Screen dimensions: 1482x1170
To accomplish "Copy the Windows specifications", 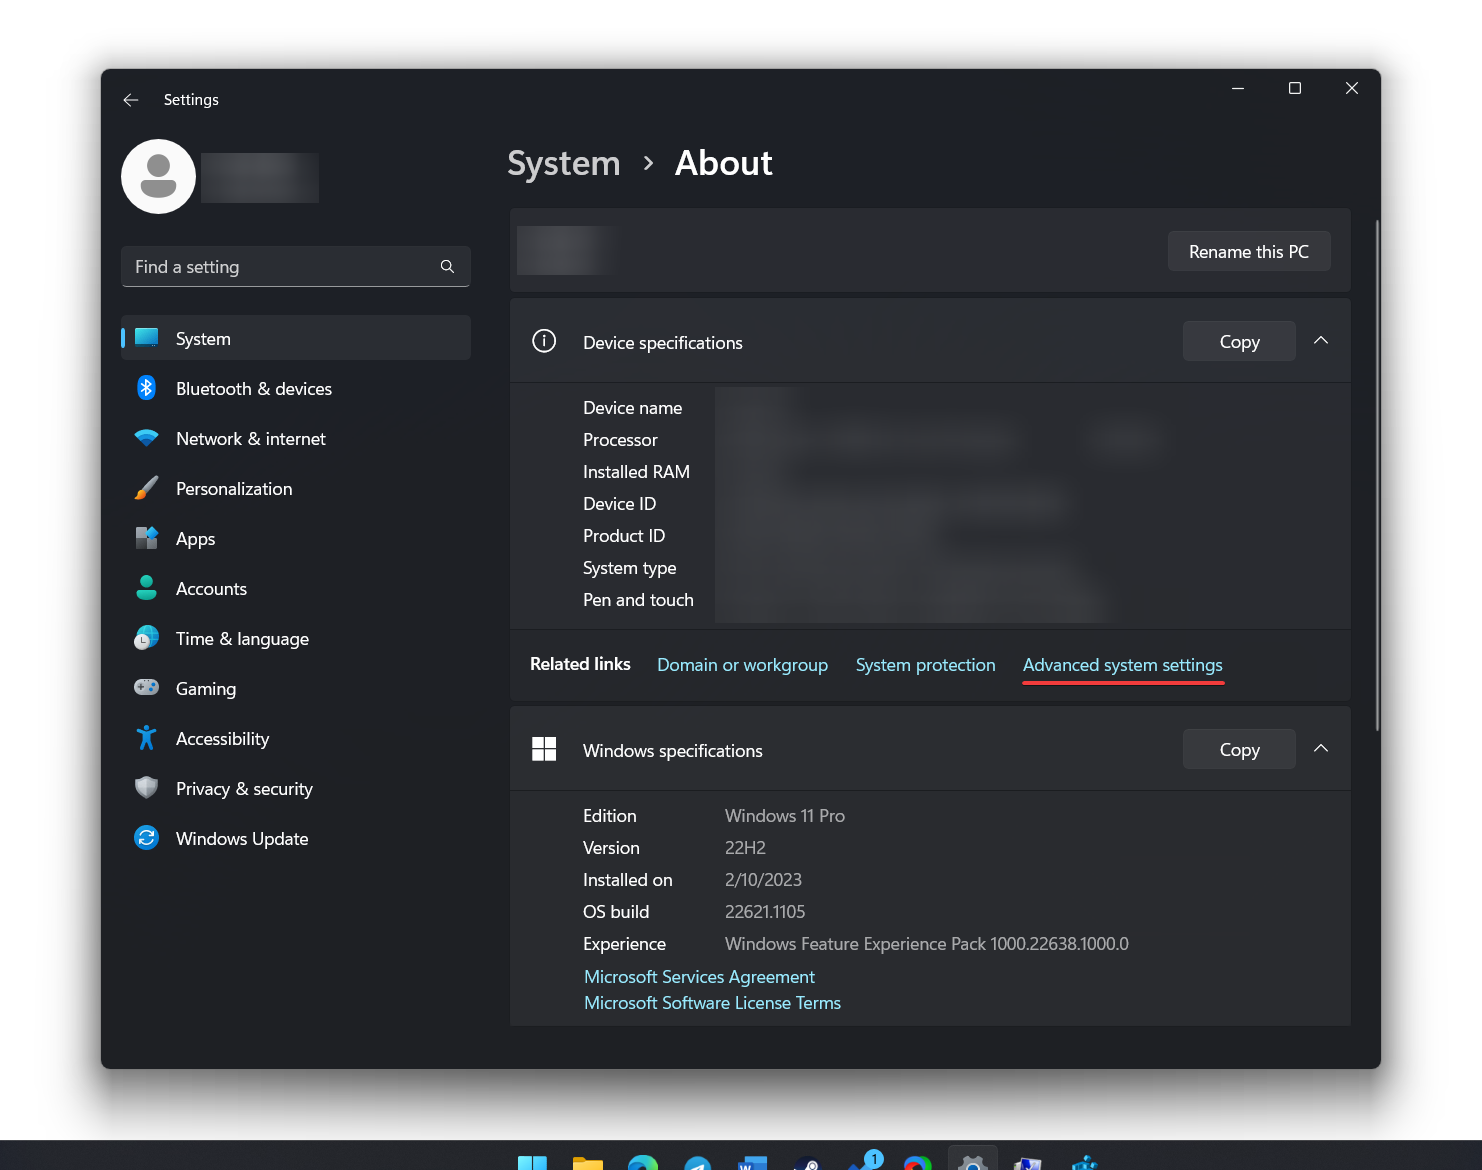I will [x=1239, y=749].
